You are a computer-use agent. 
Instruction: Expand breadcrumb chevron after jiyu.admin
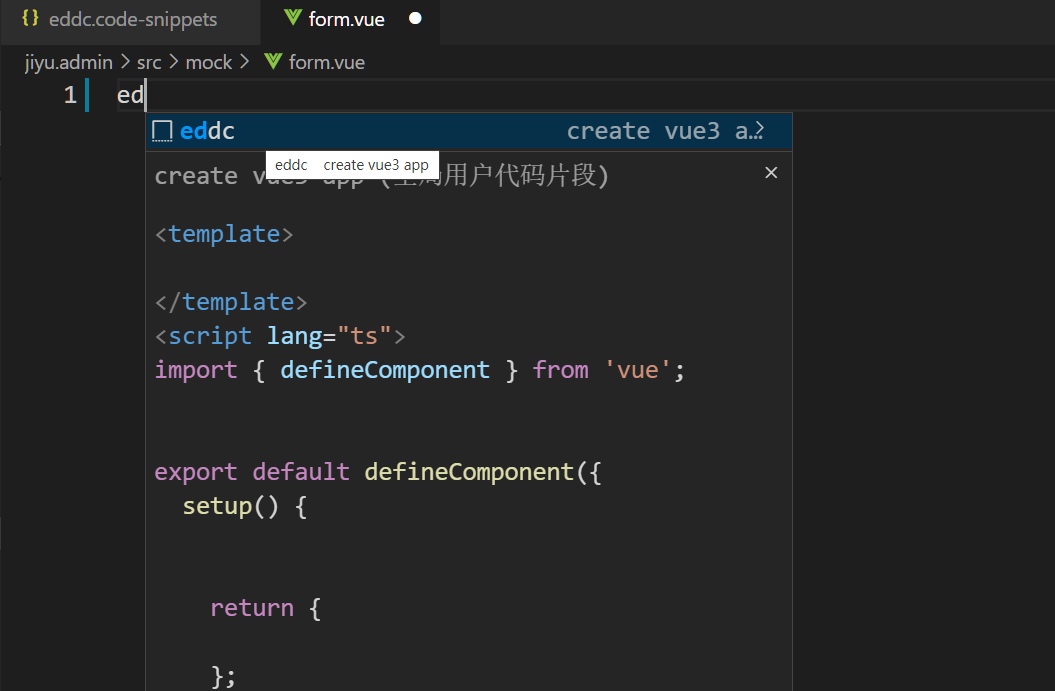pos(125,62)
